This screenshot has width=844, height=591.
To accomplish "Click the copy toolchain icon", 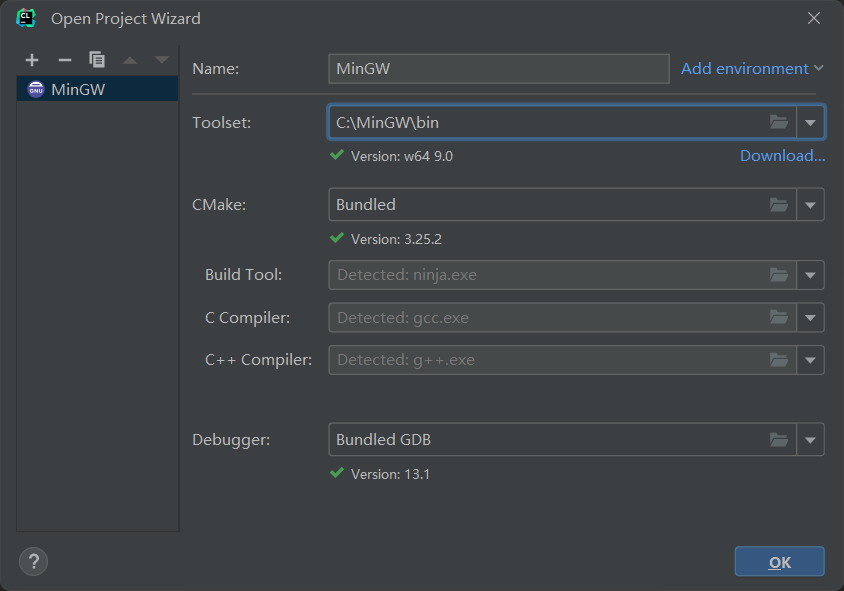I will point(97,60).
